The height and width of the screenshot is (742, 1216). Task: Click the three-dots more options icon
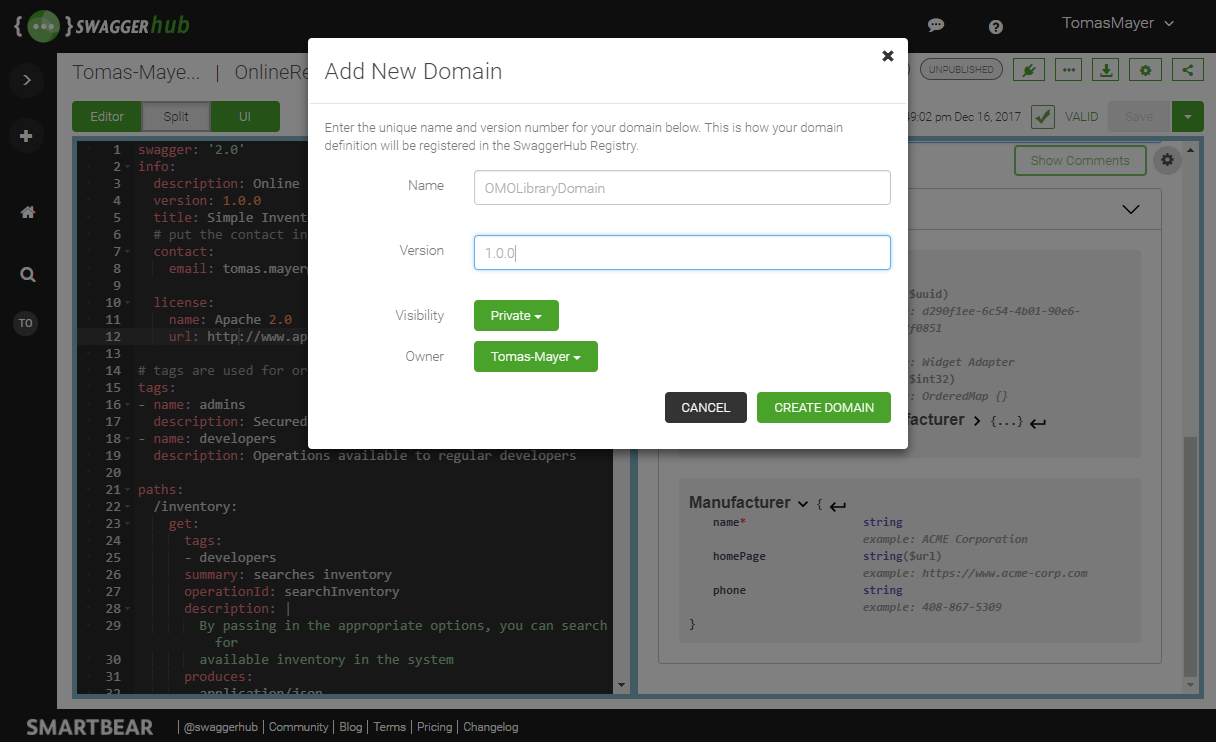(x=1069, y=70)
